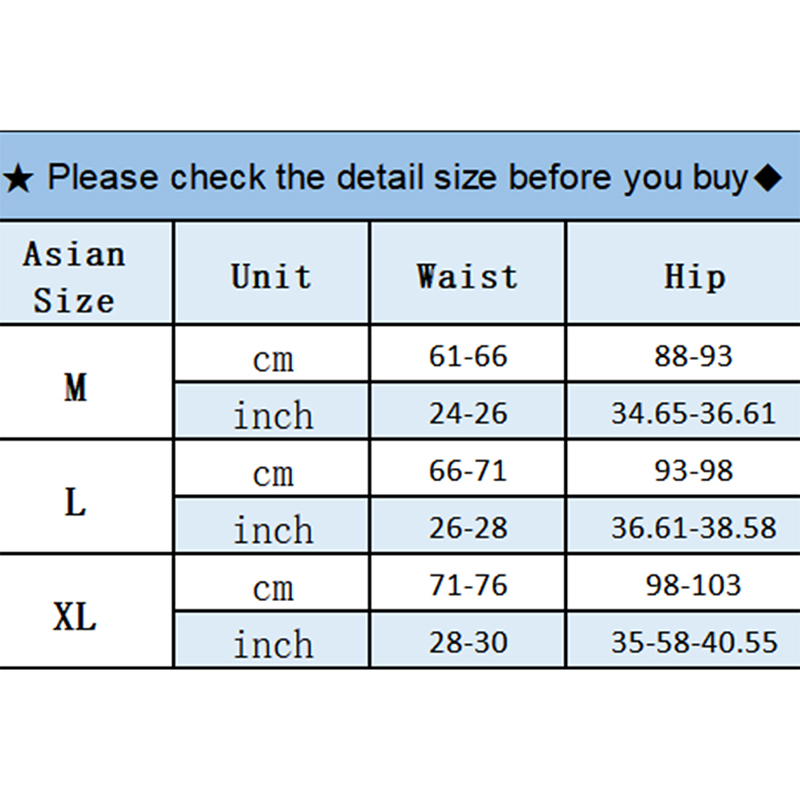This screenshot has height=800, width=800.
Task: Click the 'XL' size row label
Action: [x=76, y=617]
